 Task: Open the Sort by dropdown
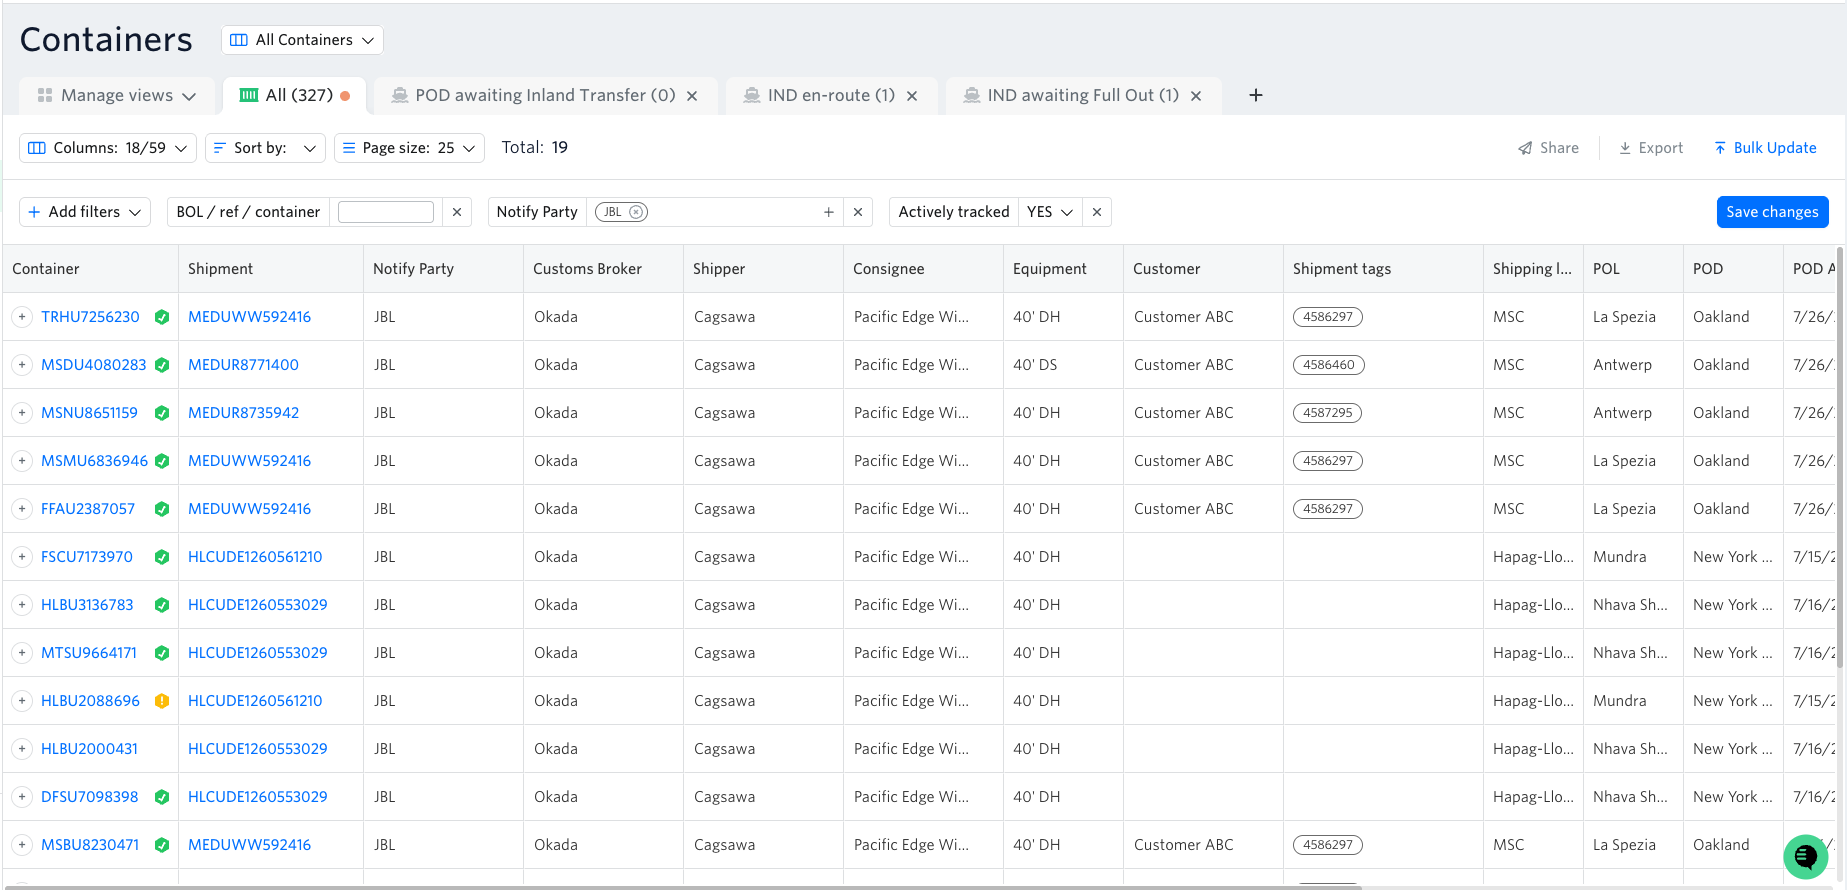tap(265, 148)
